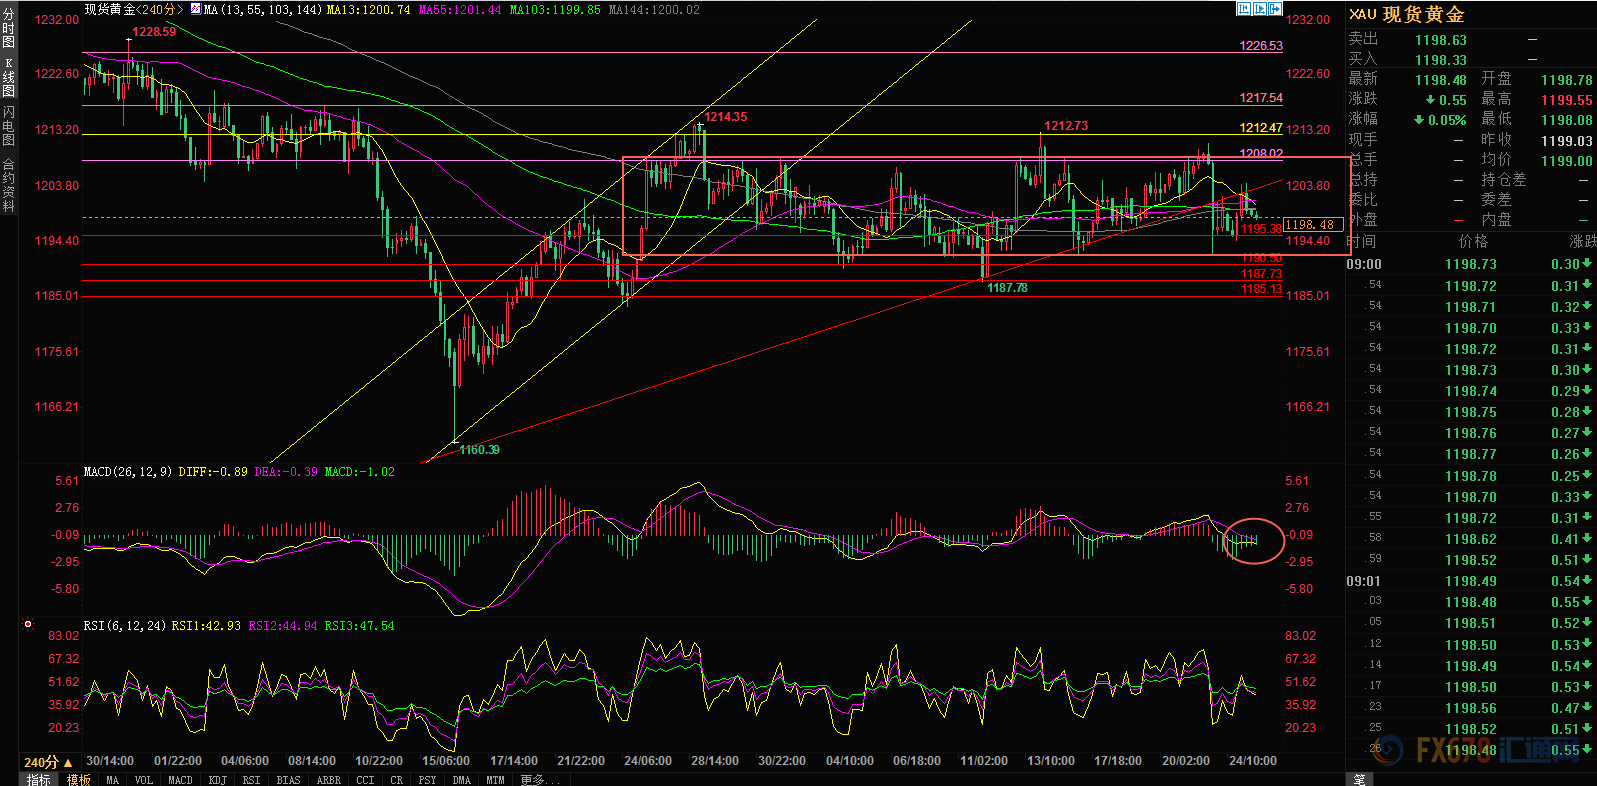Choose the KDJ indicator button
1597x786 pixels.
[x=218, y=780]
